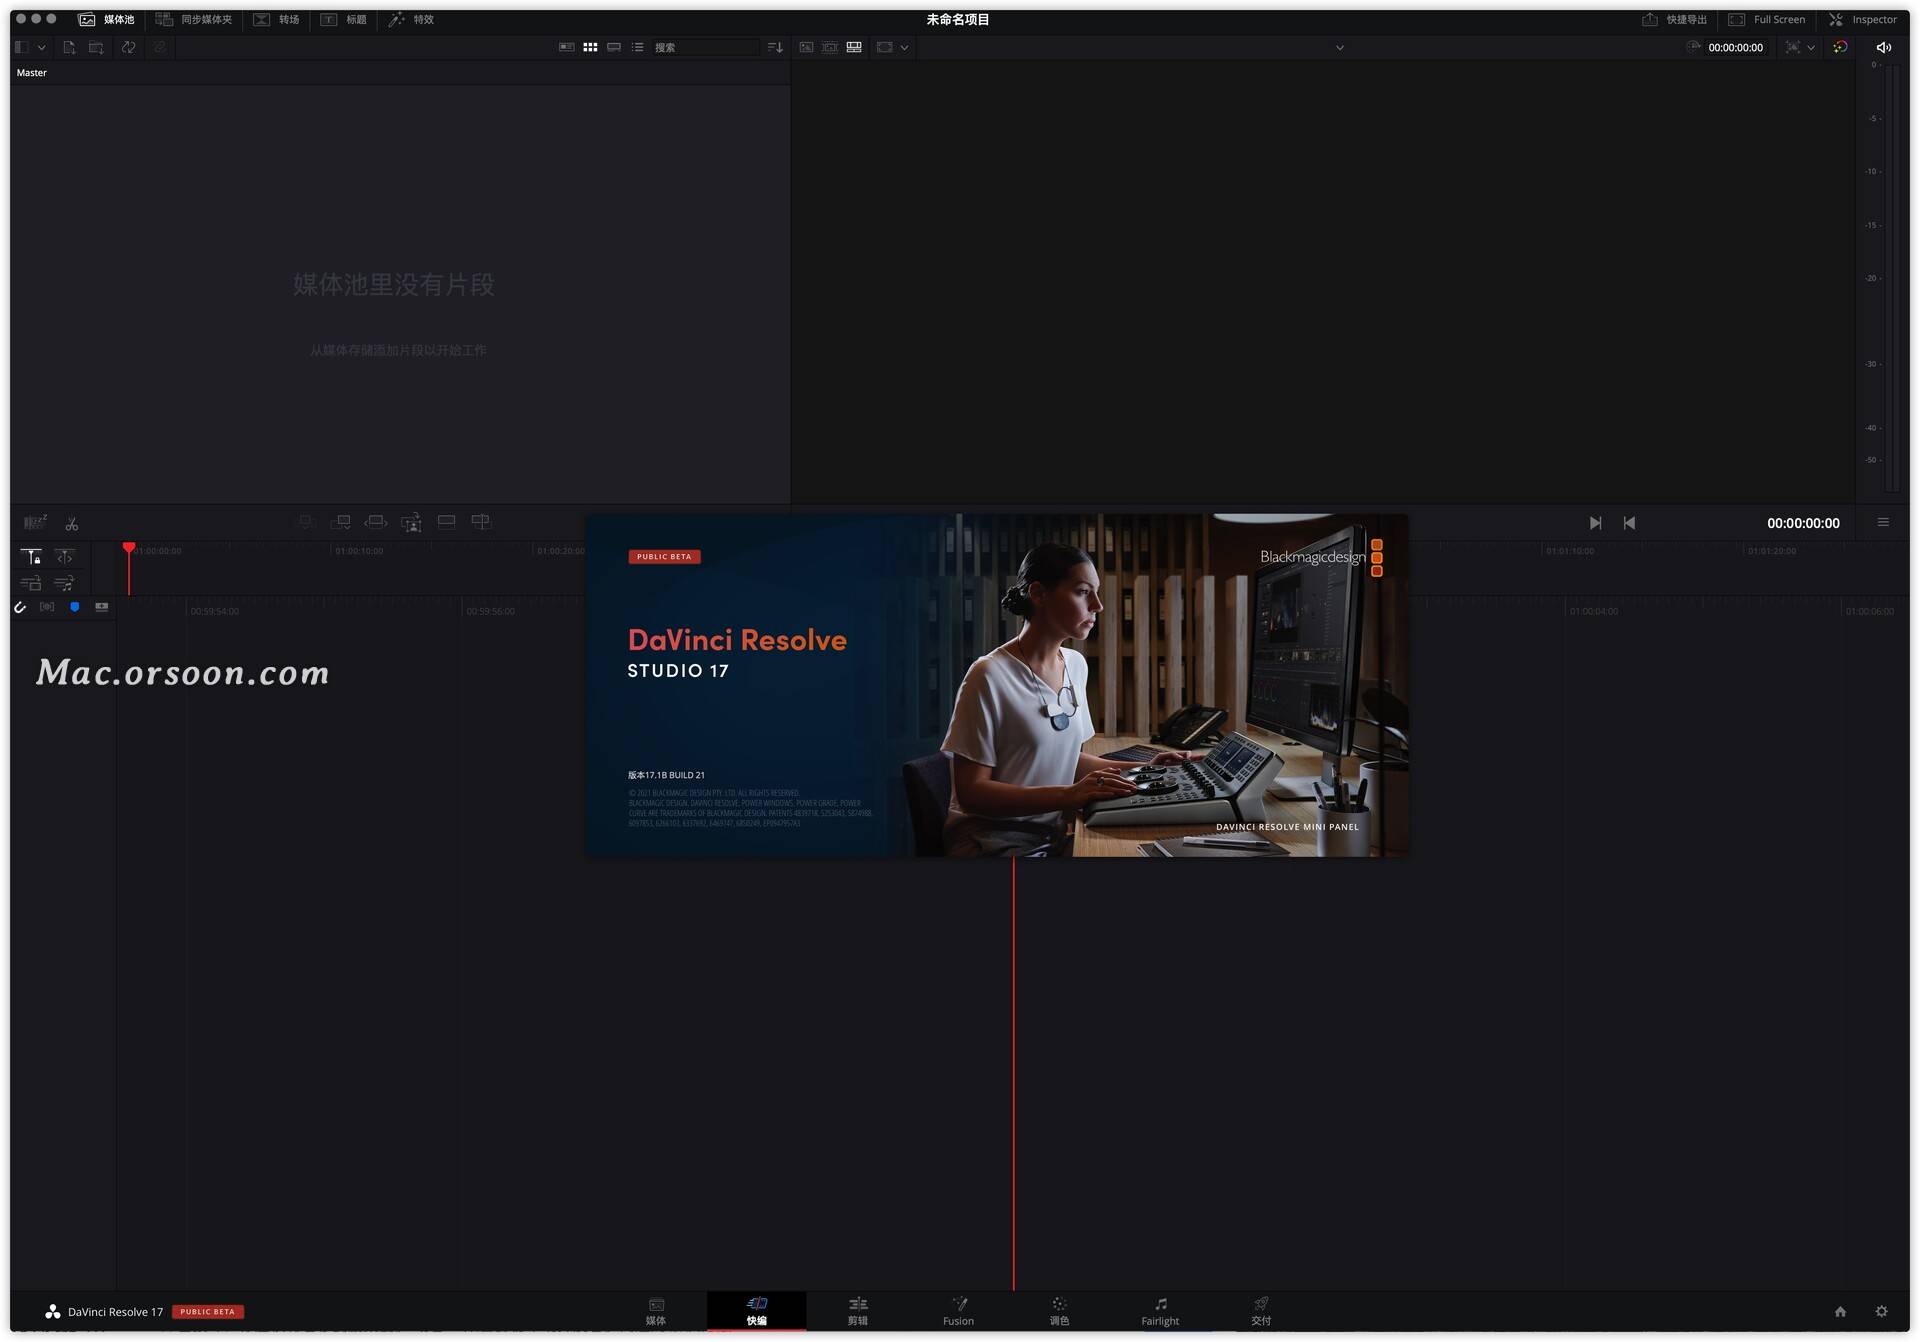Image resolution: width=1920 pixels, height=1342 pixels.
Task: Click the source overwrite icon
Action: (481, 521)
